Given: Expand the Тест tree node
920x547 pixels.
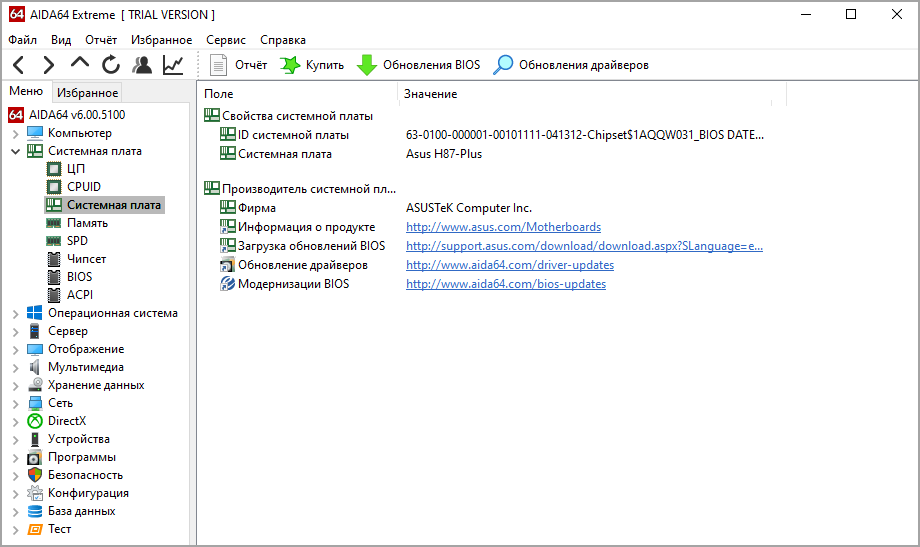Looking at the screenshot, I should coord(16,530).
